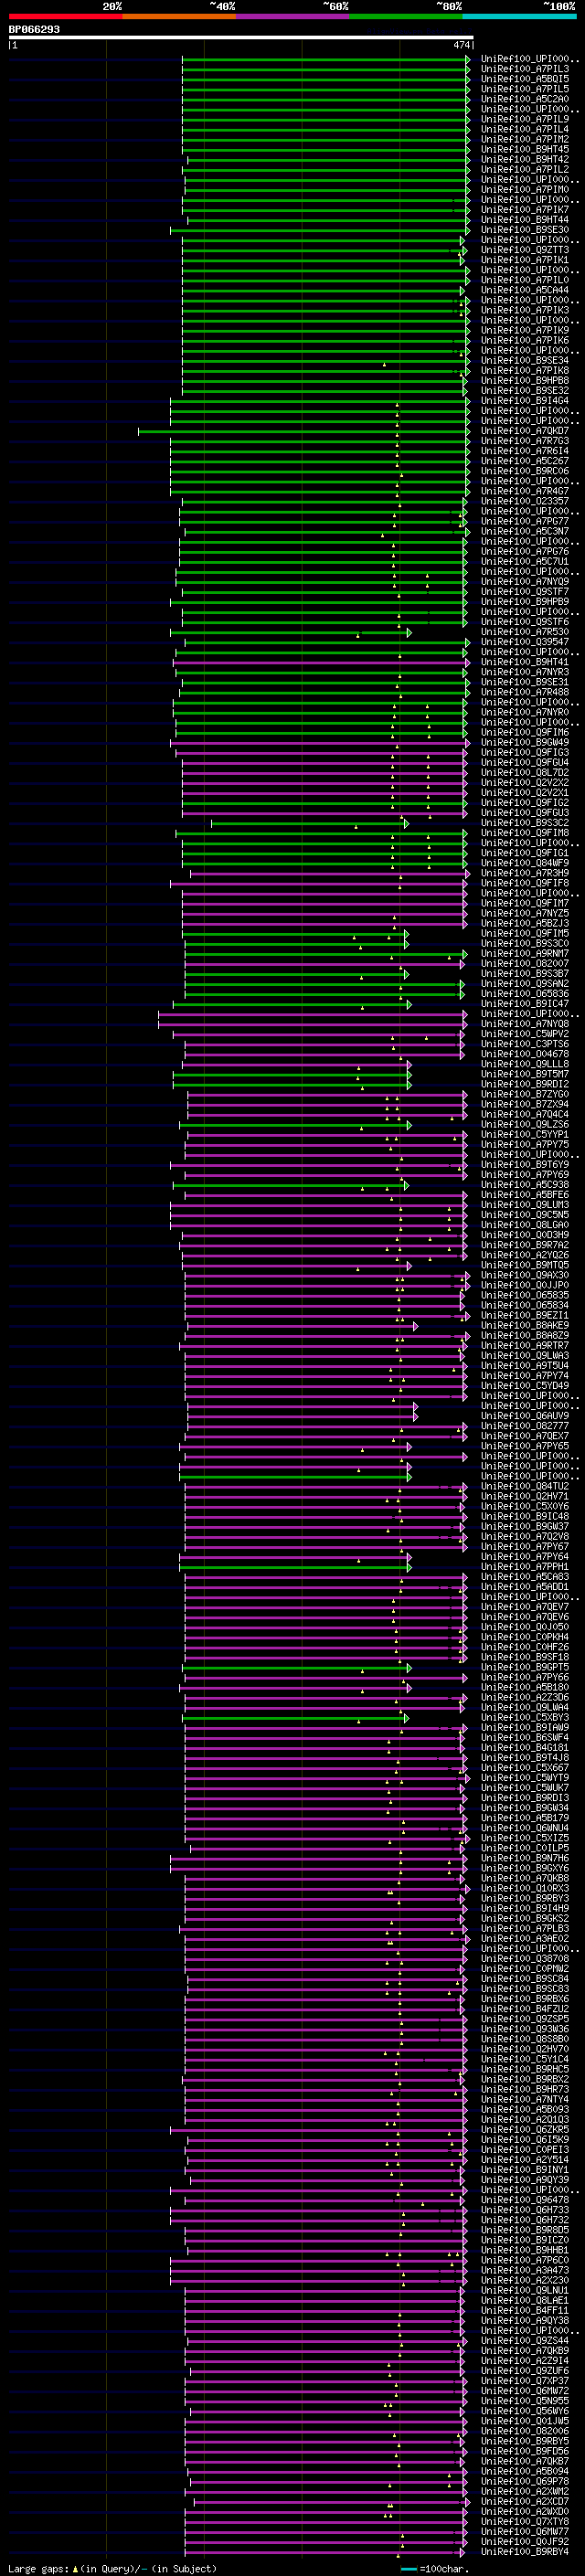The height and width of the screenshot is (2576, 585).
Task: Select hit label UniRef100_A5BFE6
Action: click(x=525, y=1195)
